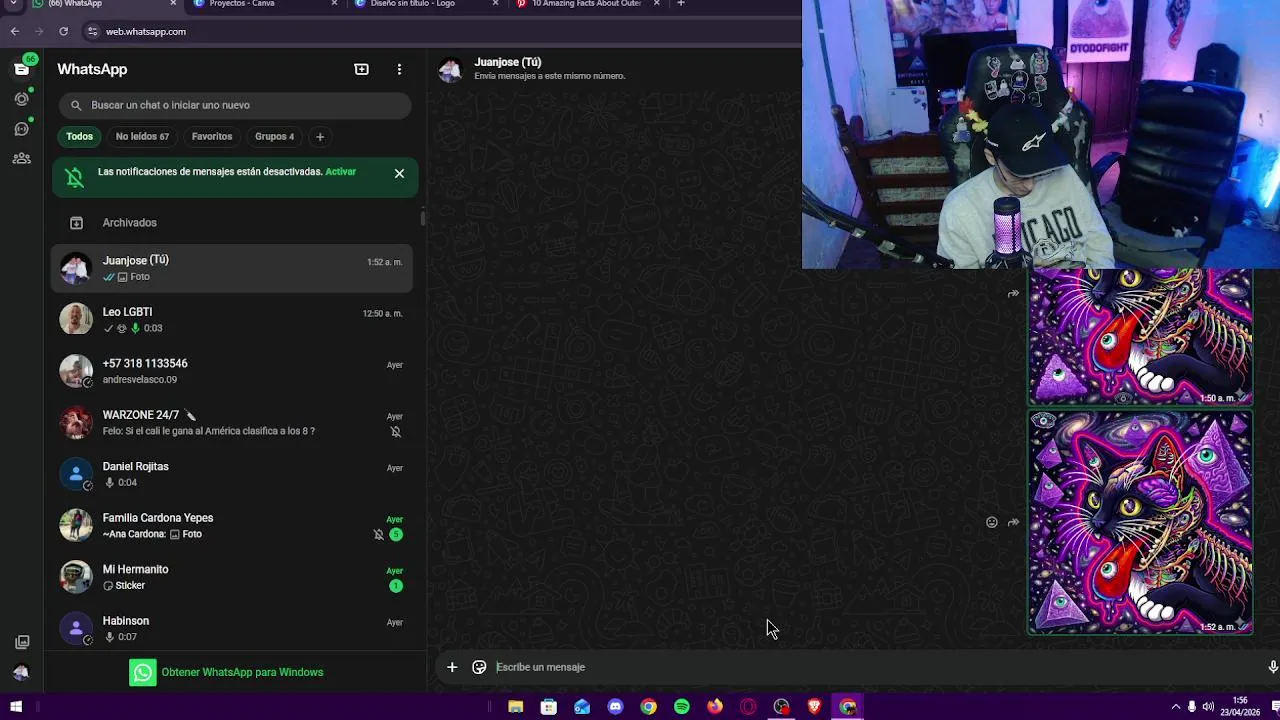This screenshot has width=1280, height=720.
Task: Open the WARZONE 24/7 group chat
Action: pos(232,423)
